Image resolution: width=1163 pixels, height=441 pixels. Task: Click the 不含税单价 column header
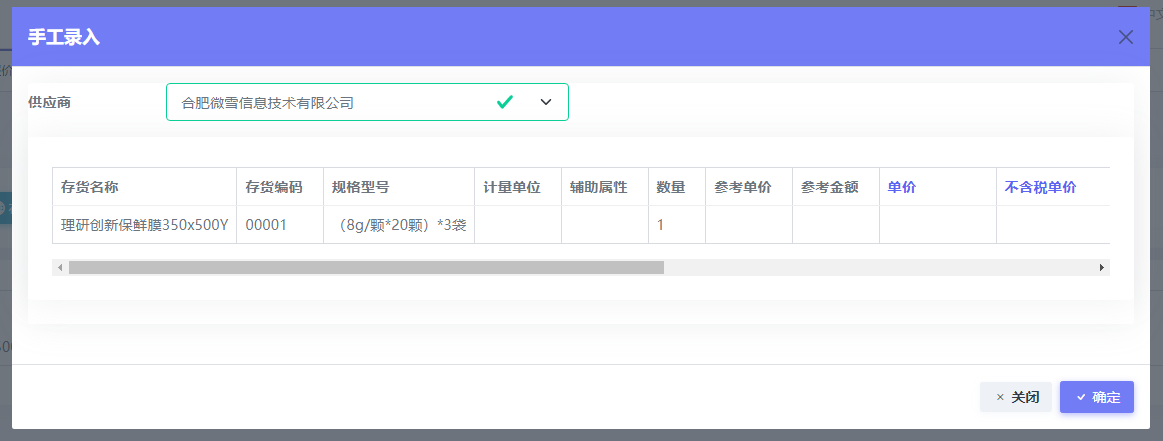[1052, 187]
